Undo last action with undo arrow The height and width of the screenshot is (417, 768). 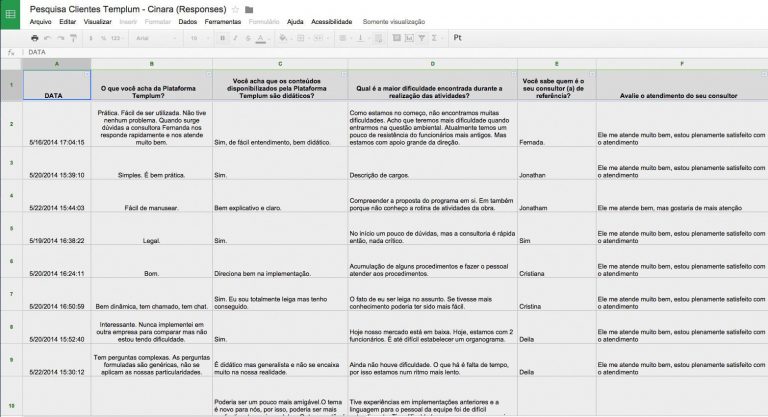point(48,38)
